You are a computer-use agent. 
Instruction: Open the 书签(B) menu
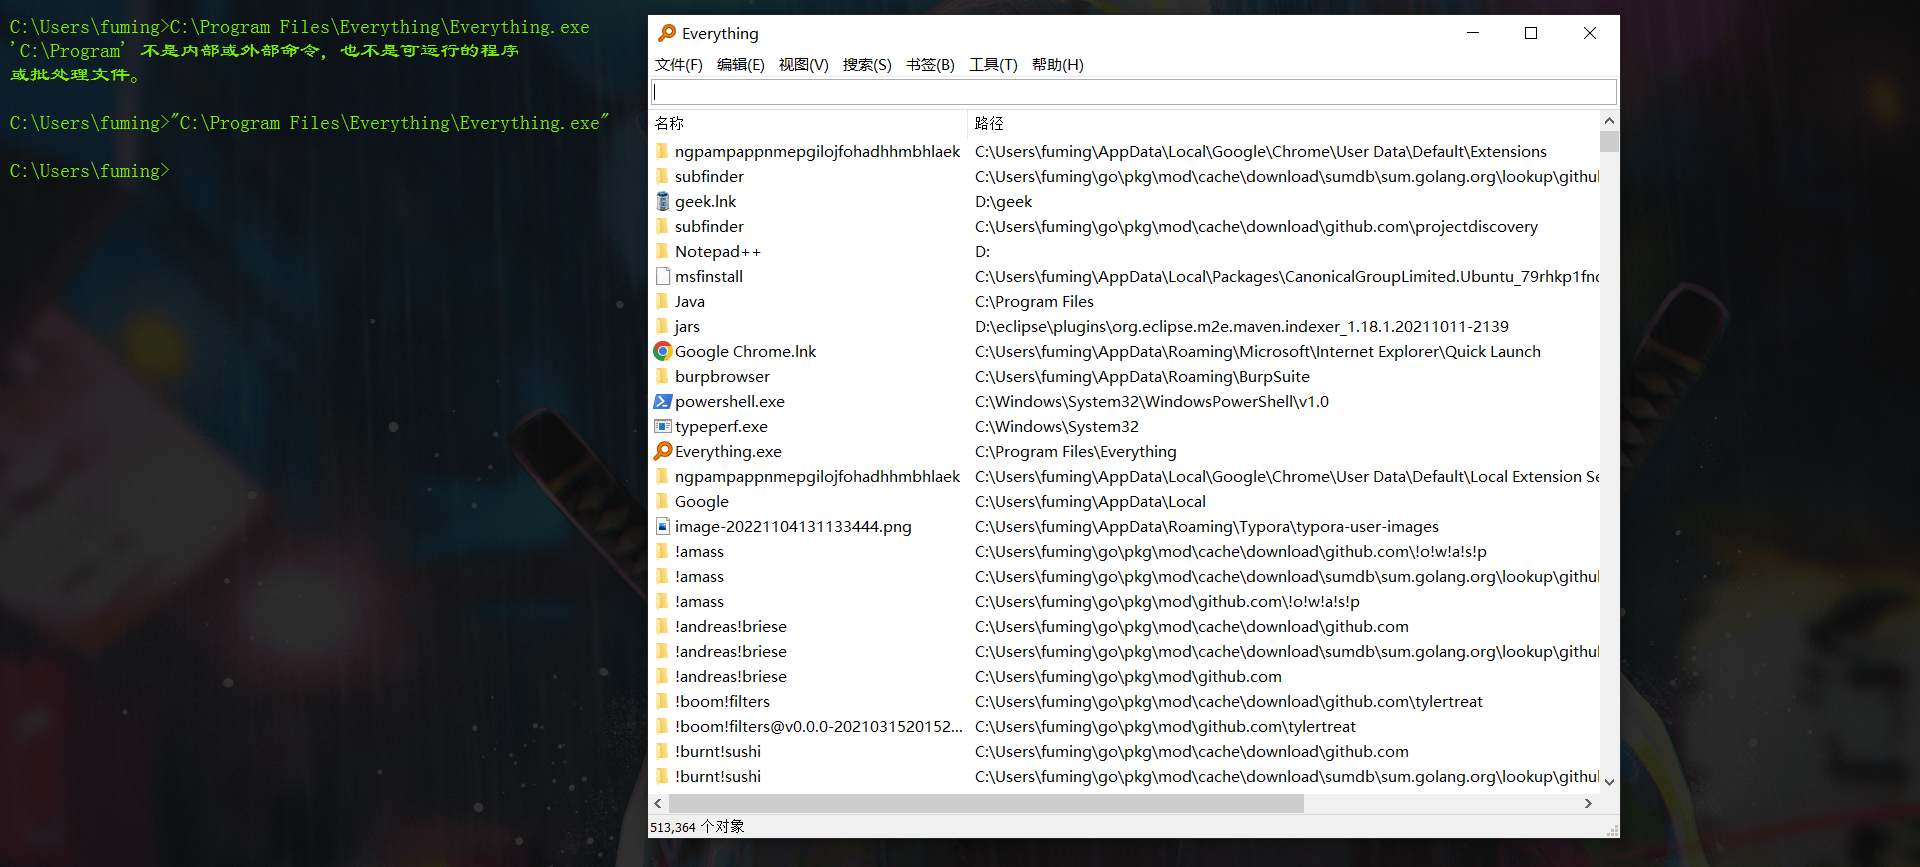click(930, 65)
